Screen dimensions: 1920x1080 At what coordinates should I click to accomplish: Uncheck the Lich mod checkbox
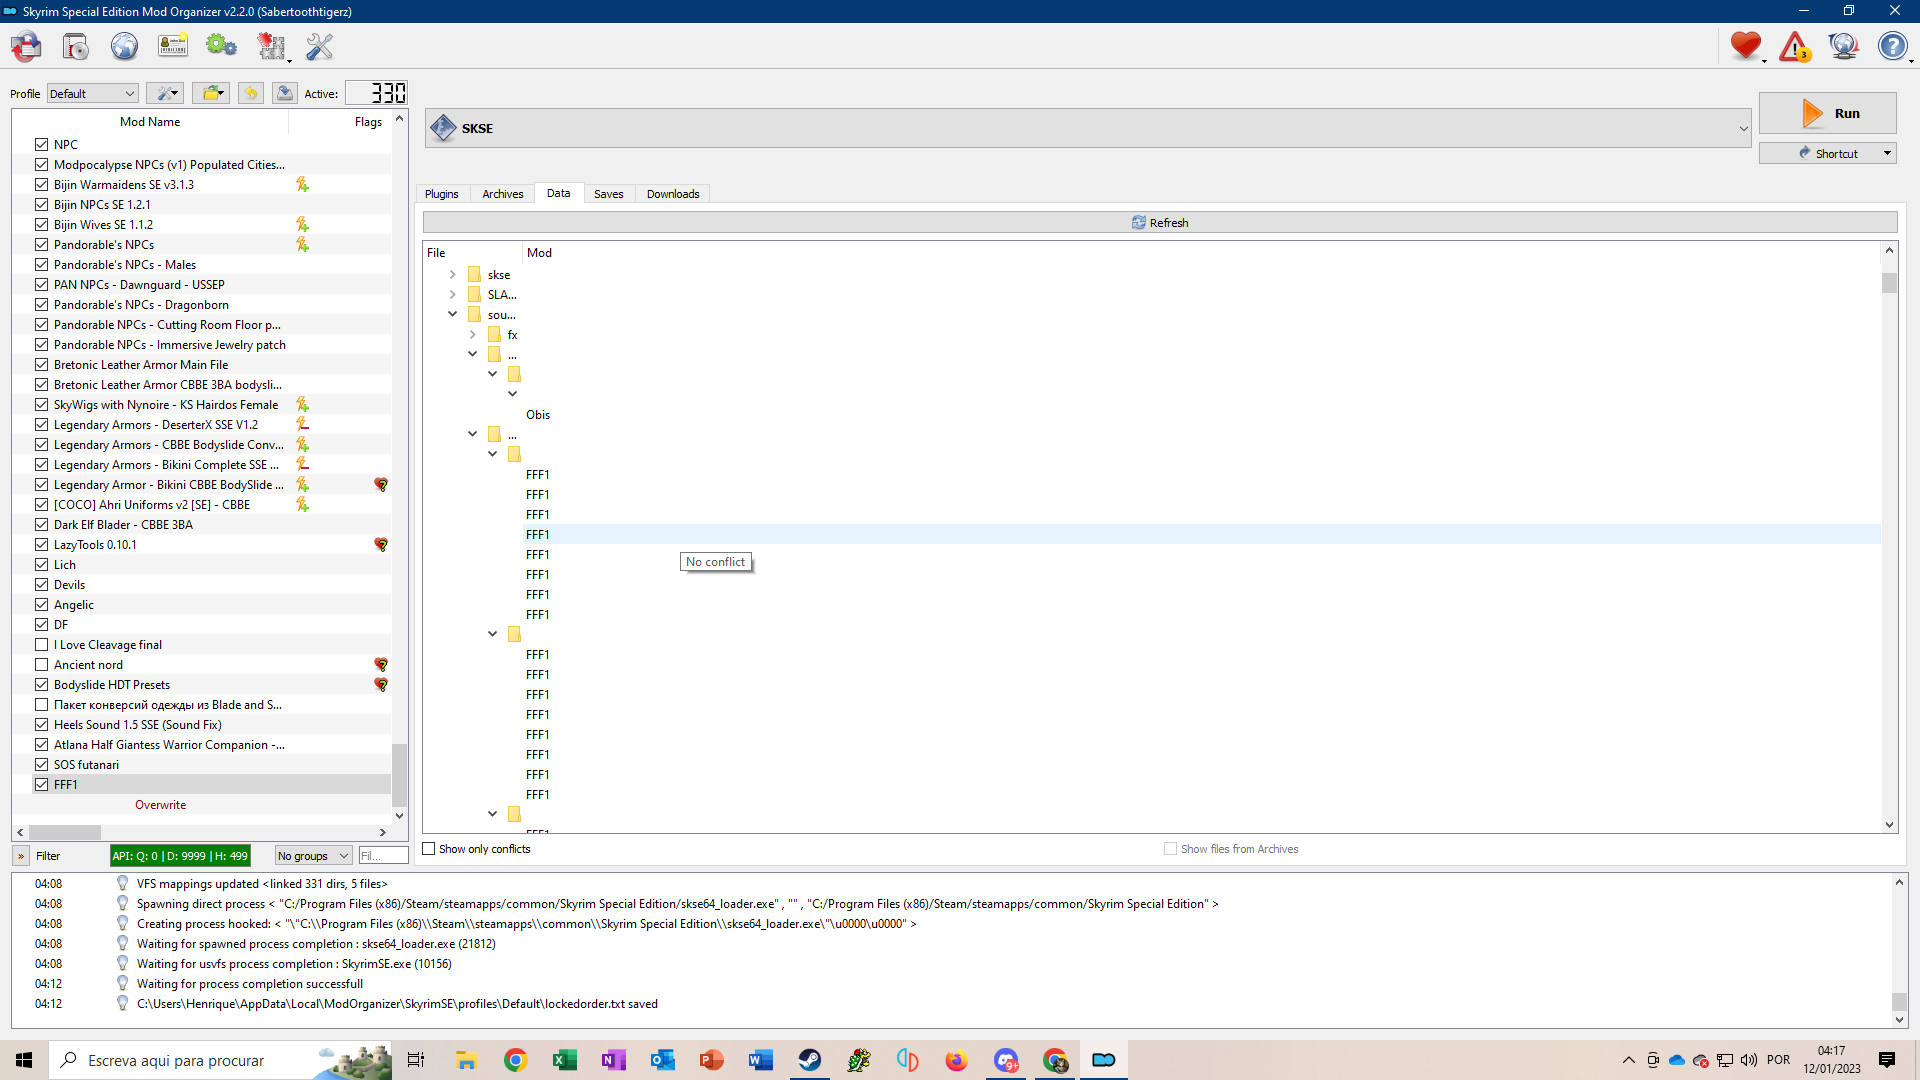click(41, 565)
